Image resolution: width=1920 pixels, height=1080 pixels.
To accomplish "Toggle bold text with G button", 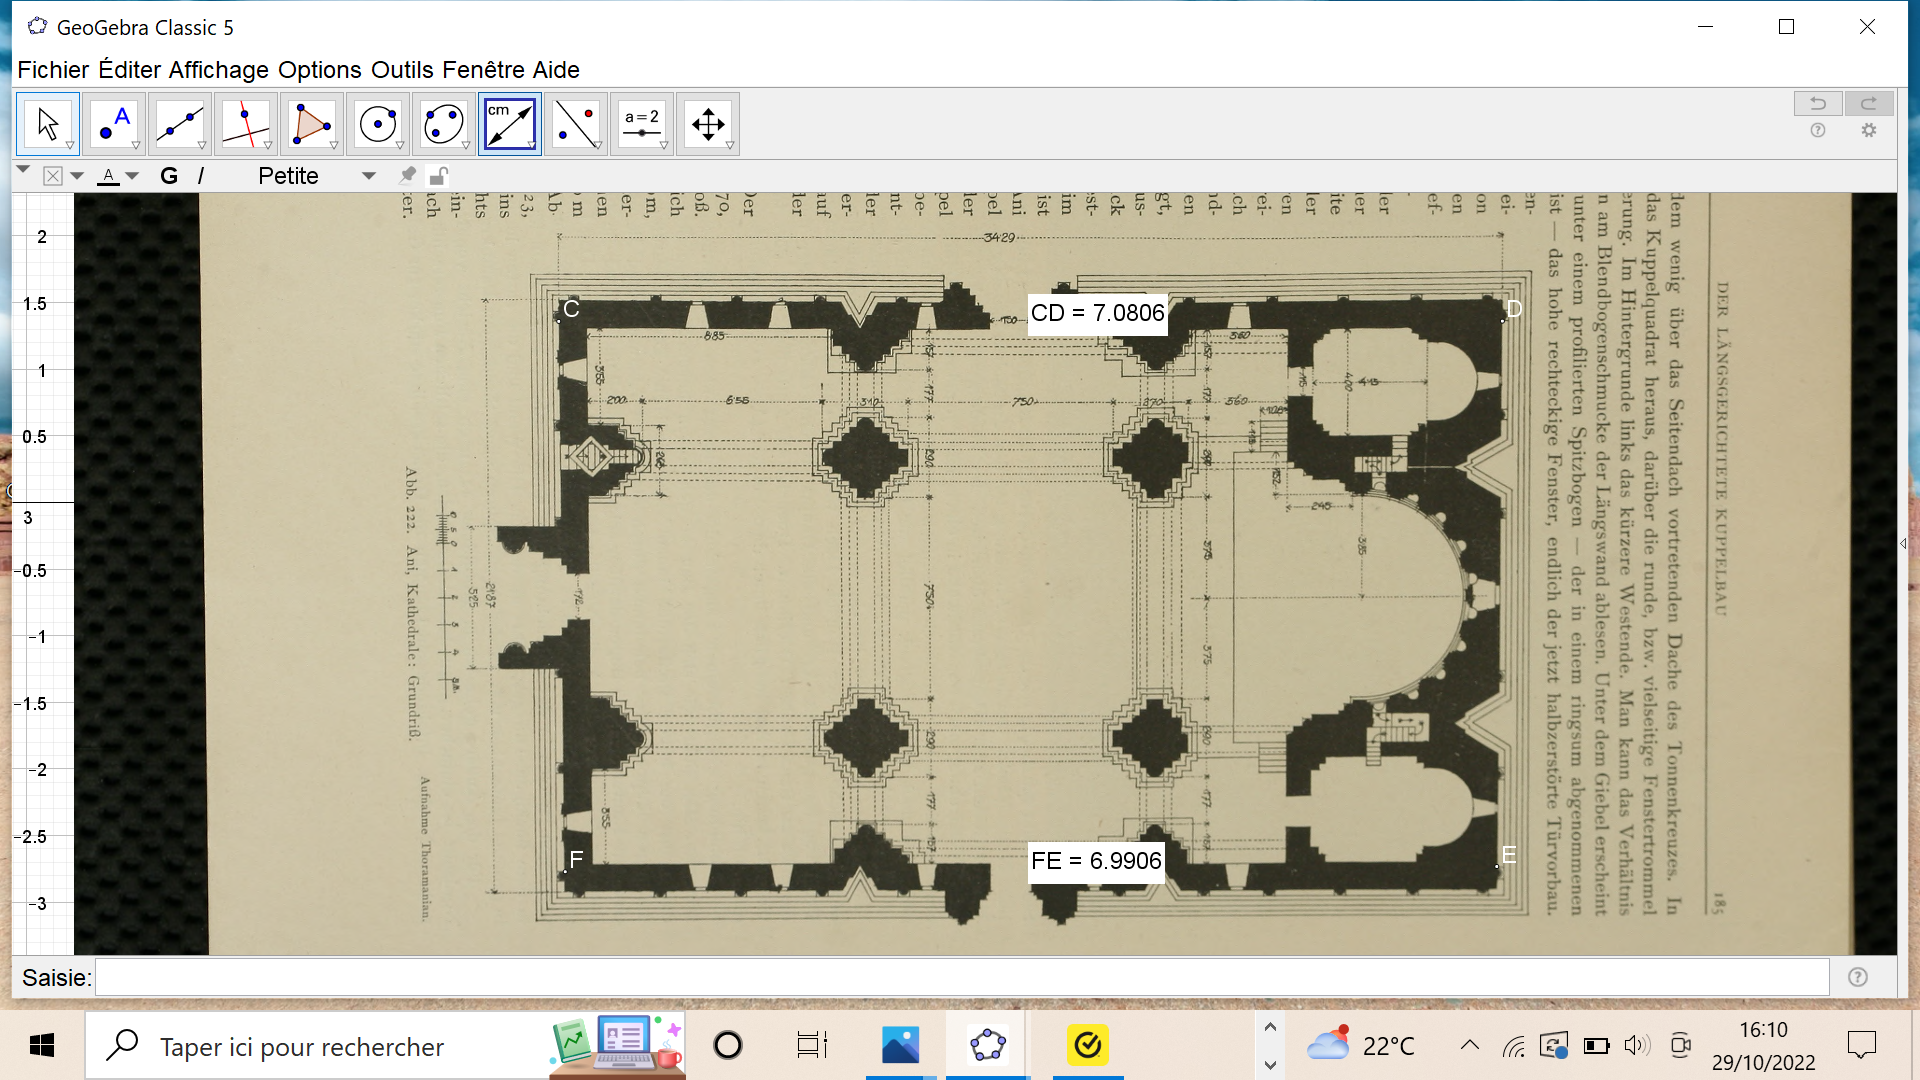I will pos(169,176).
